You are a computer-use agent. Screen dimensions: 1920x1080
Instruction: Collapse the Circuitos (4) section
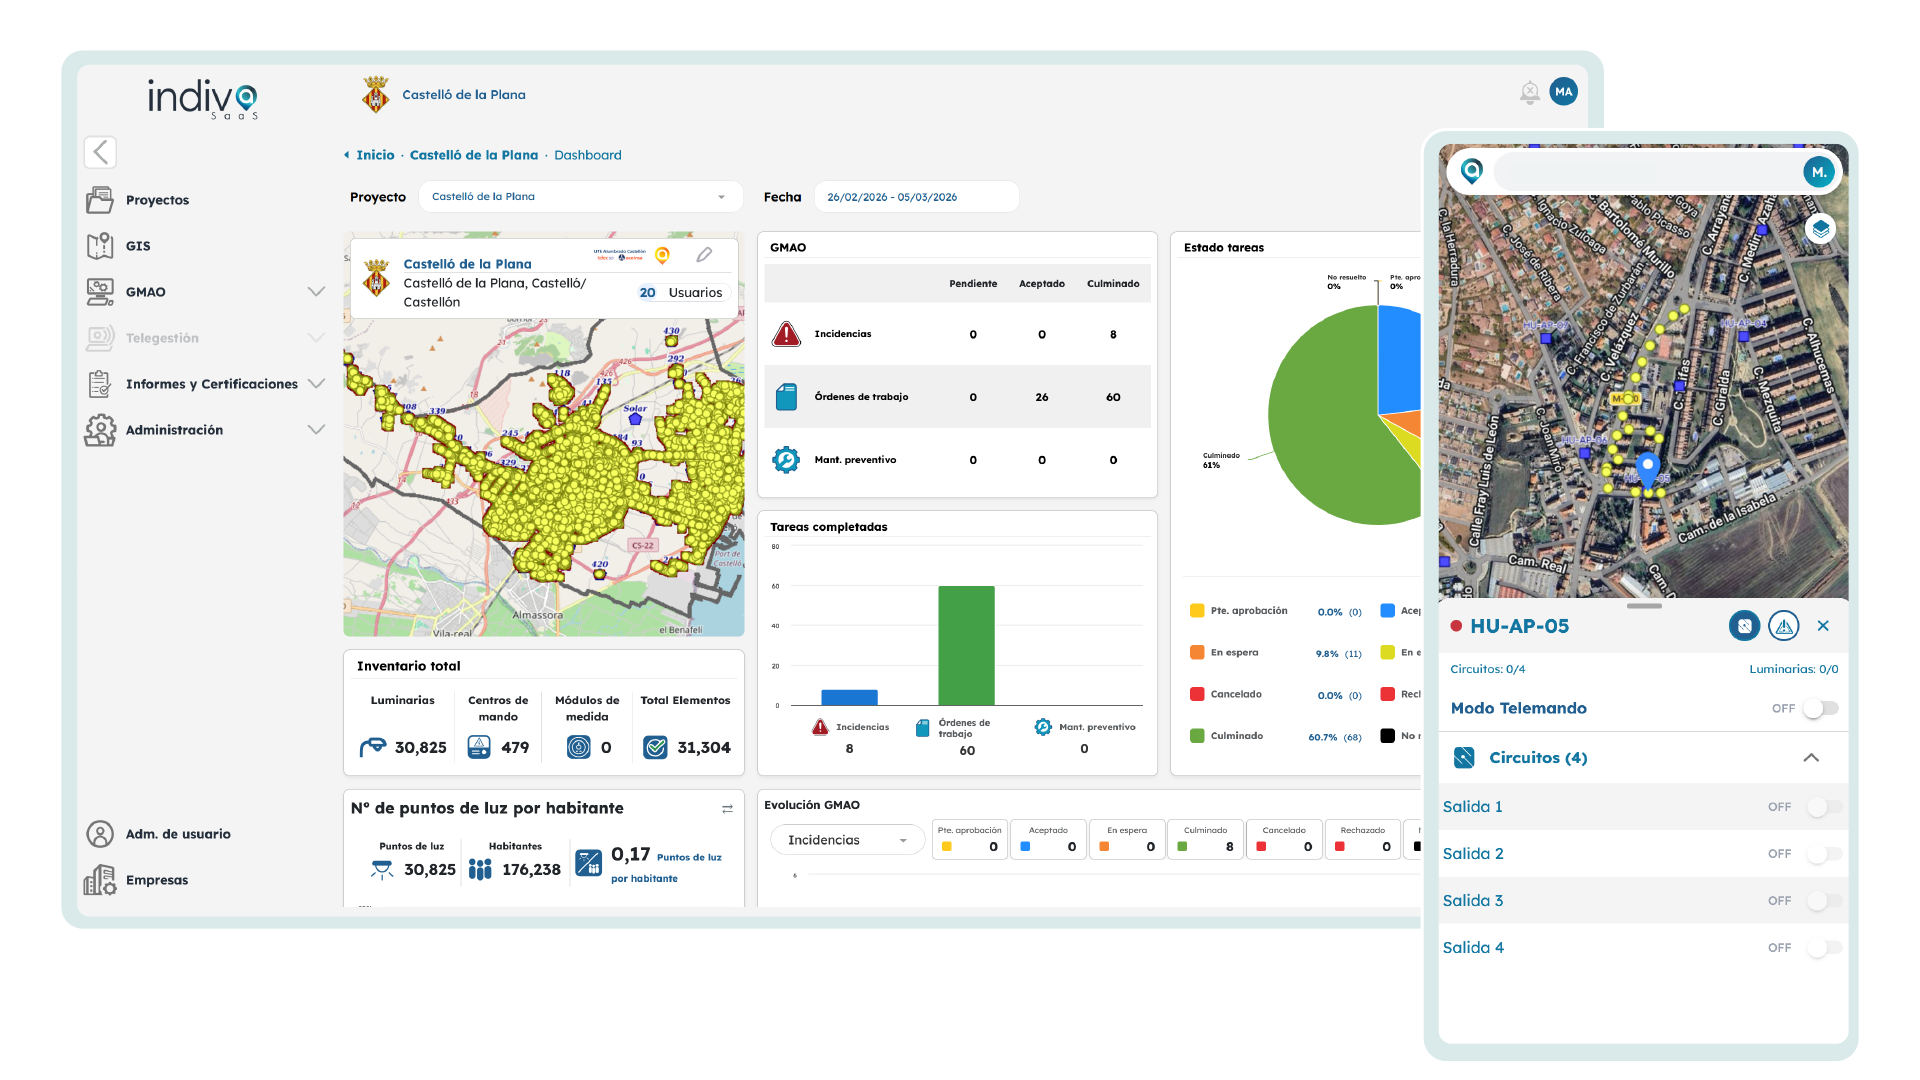click(1811, 758)
